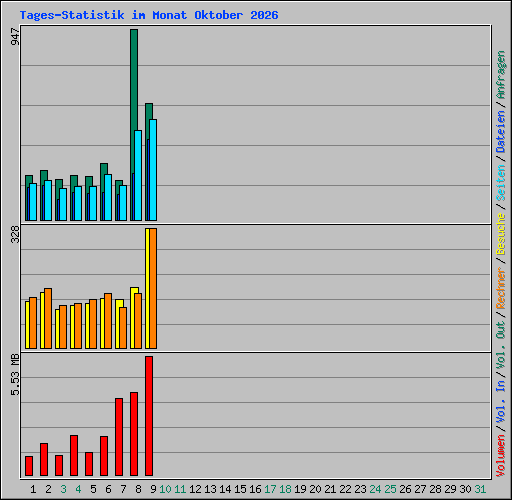
Task: Click the 'Vol. Out' legend label
Action: (x=501, y=345)
